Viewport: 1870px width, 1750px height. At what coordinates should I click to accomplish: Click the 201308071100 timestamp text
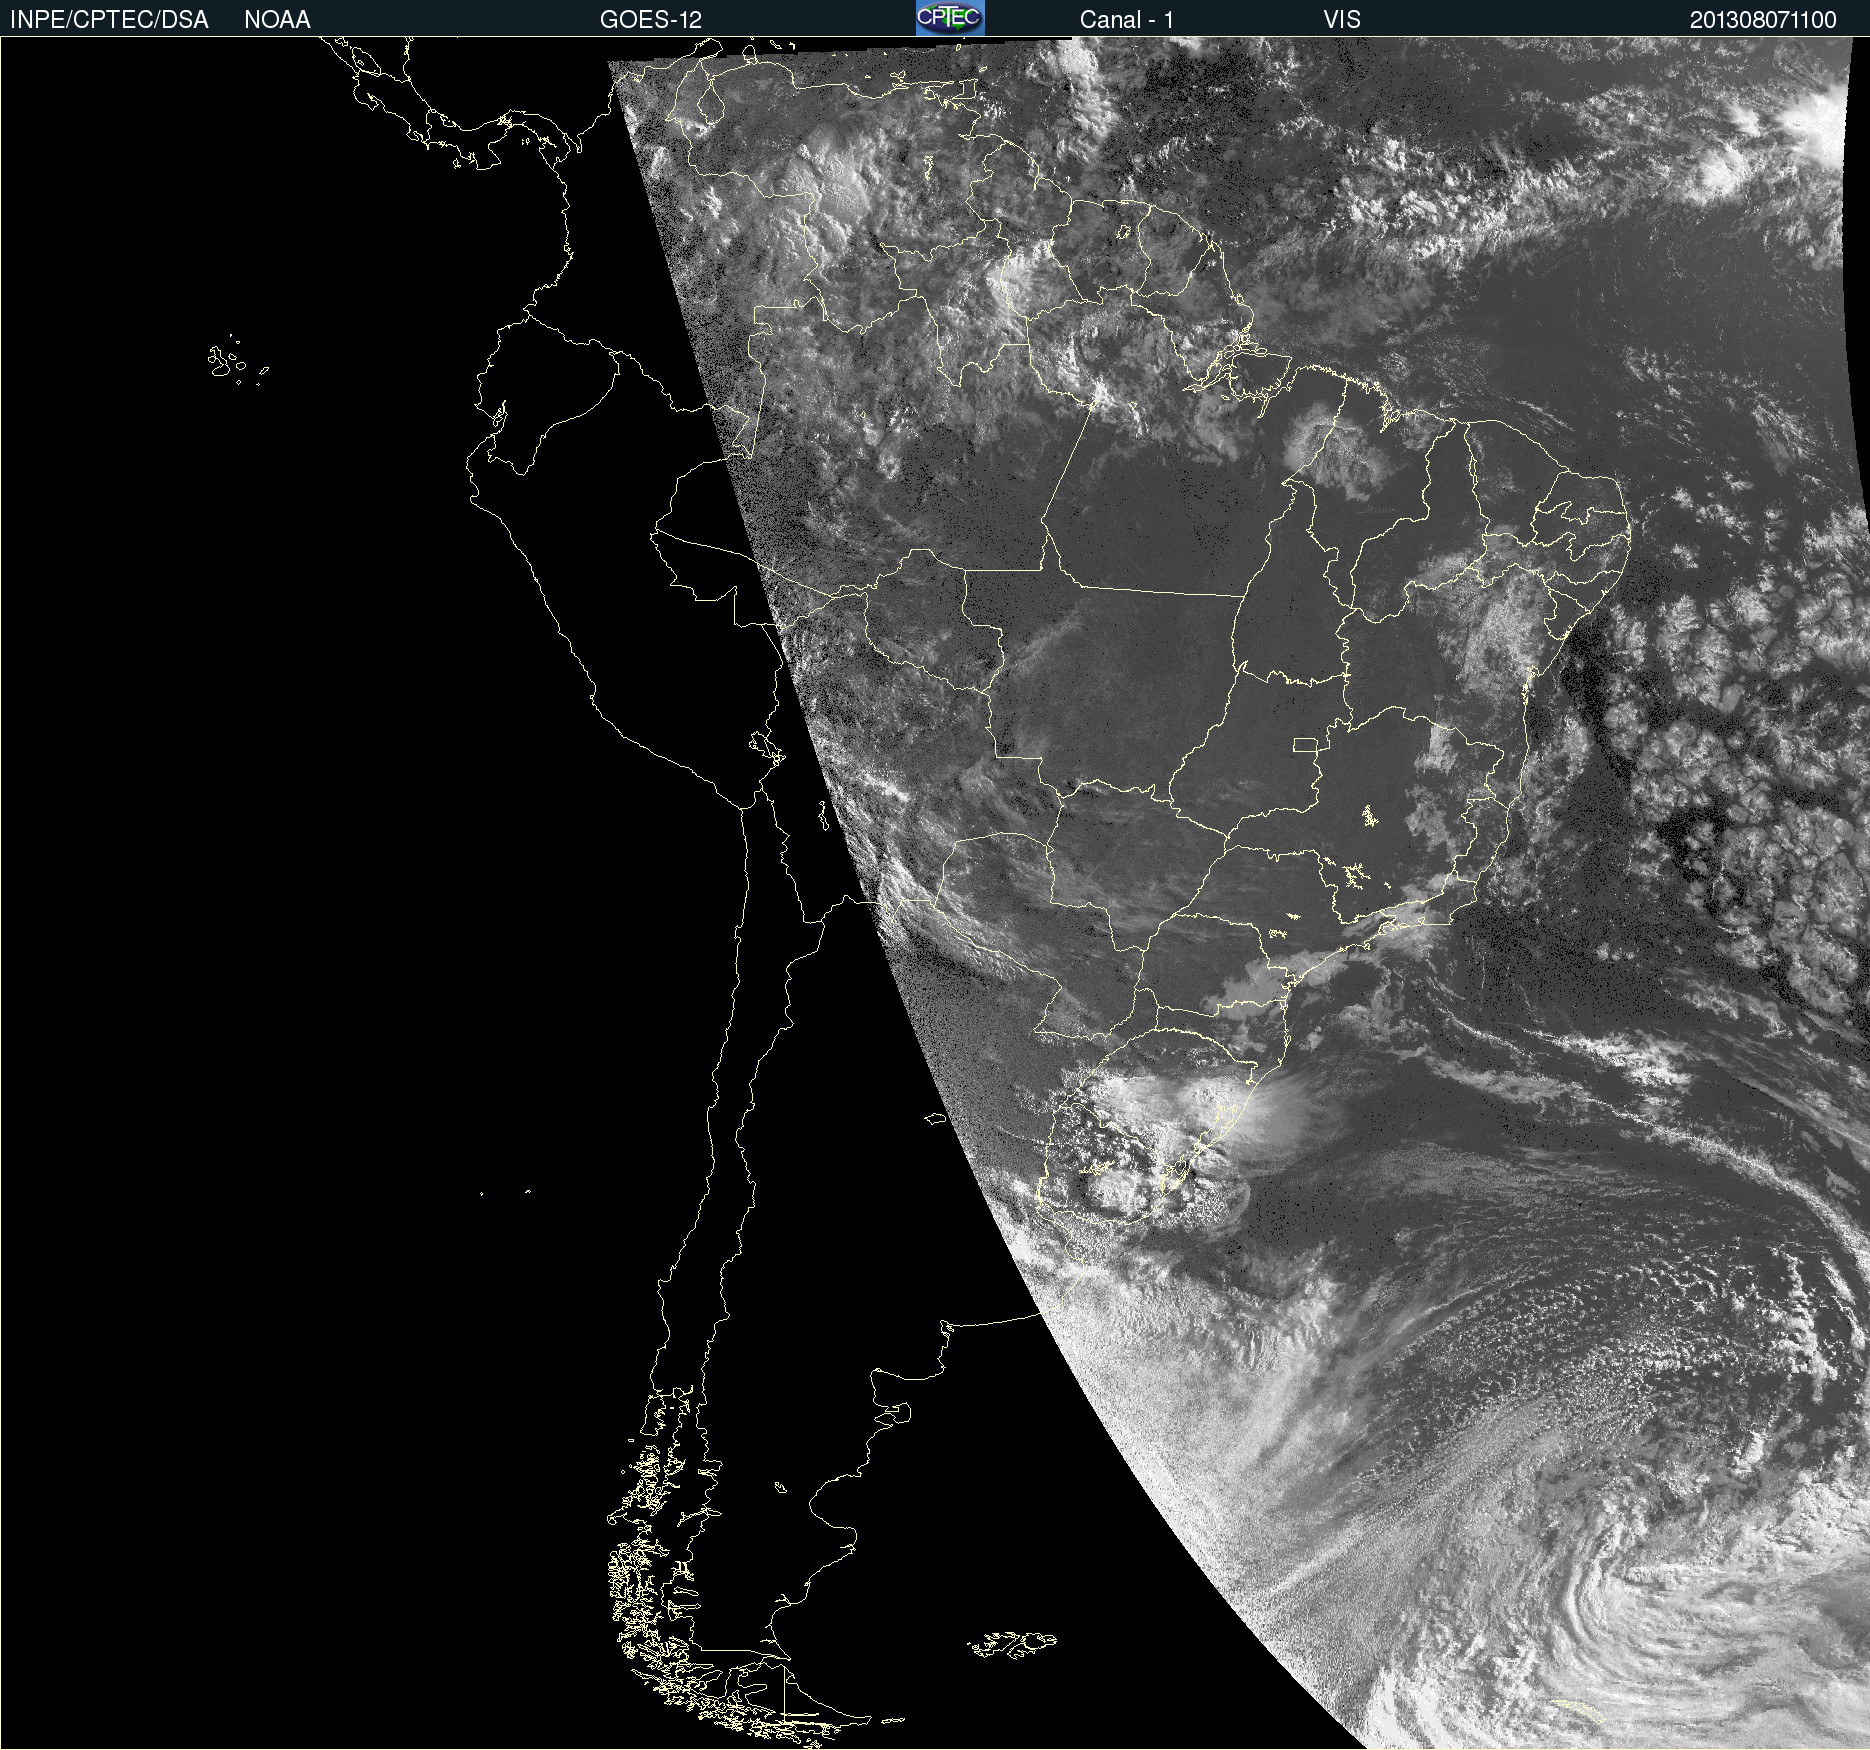[x=1763, y=20]
